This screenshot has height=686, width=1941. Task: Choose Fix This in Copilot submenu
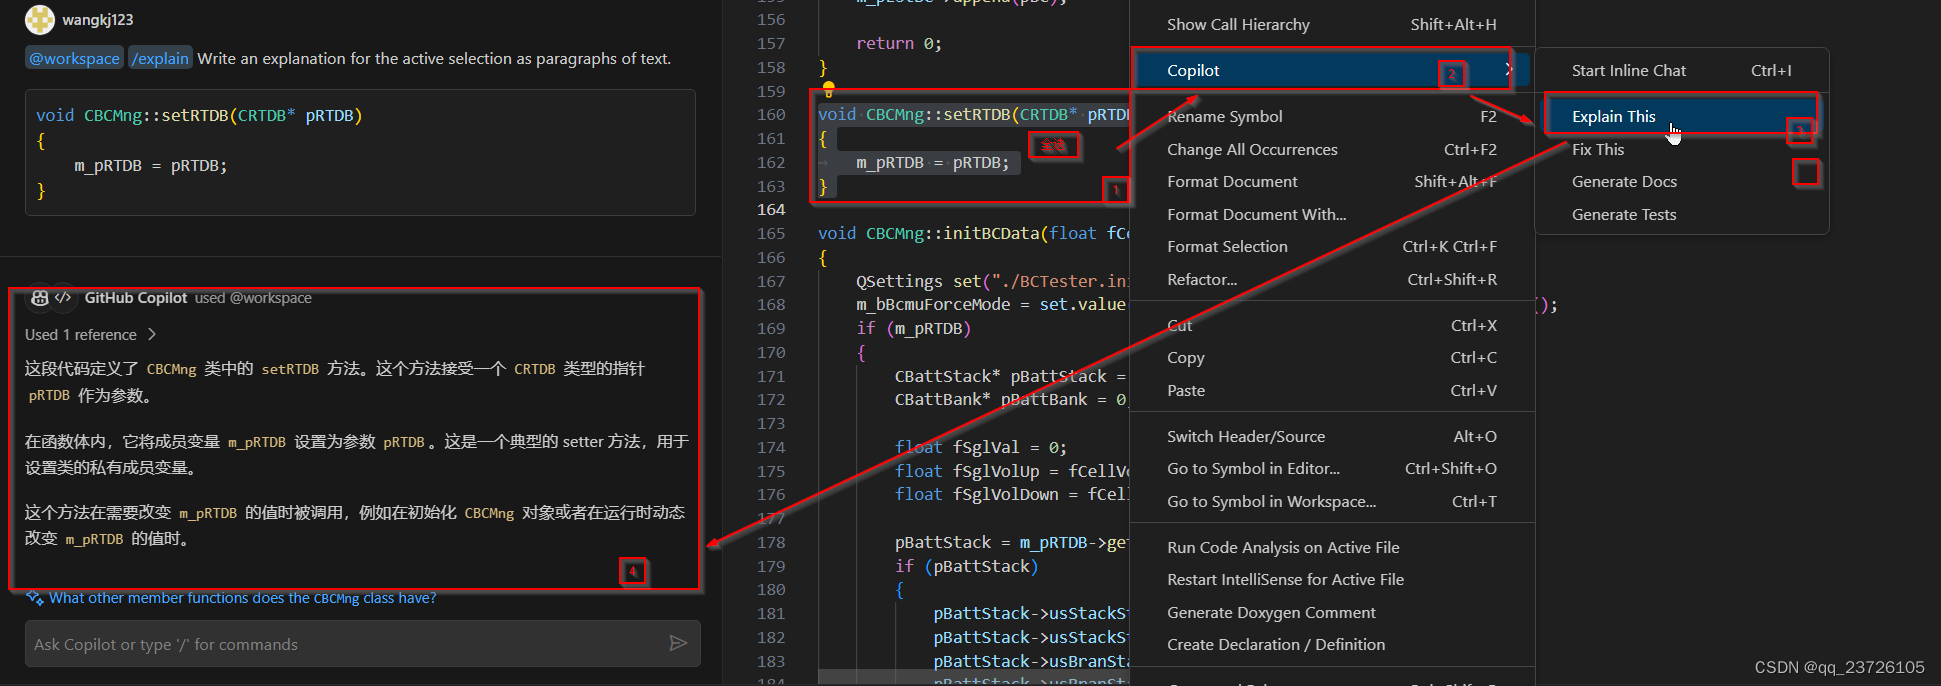[1682, 149]
